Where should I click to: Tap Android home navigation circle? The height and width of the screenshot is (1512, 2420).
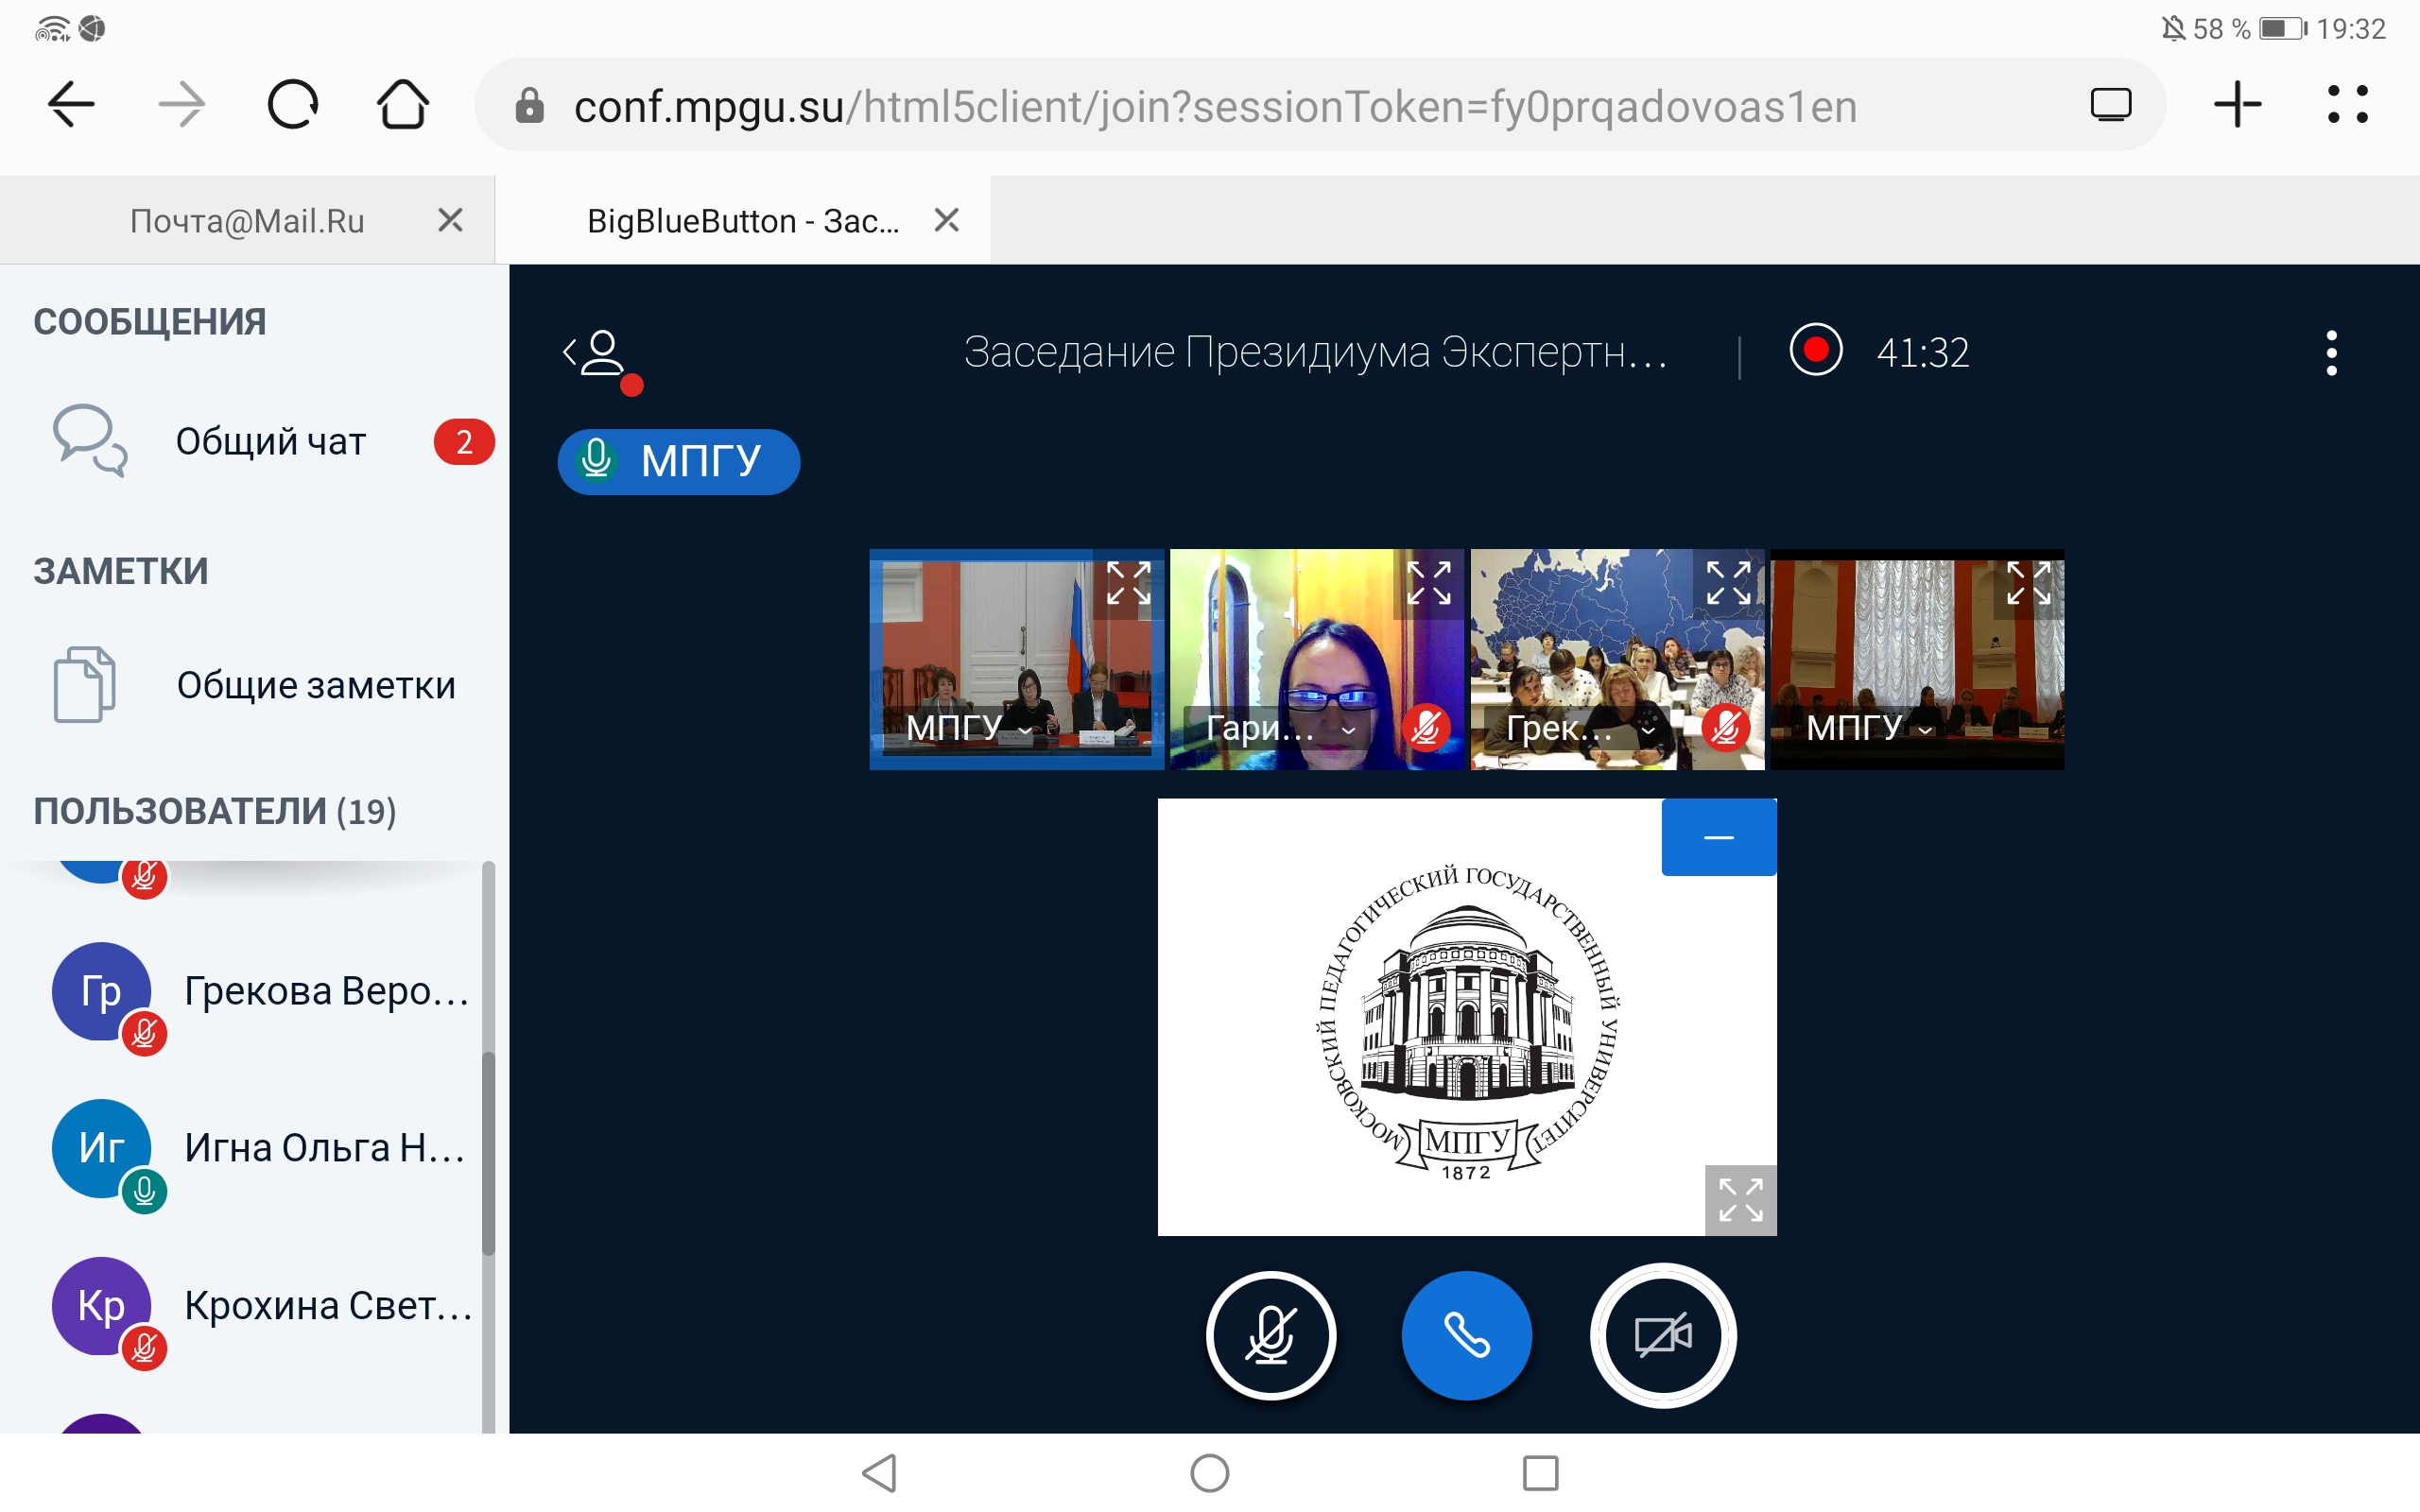click(x=1210, y=1473)
